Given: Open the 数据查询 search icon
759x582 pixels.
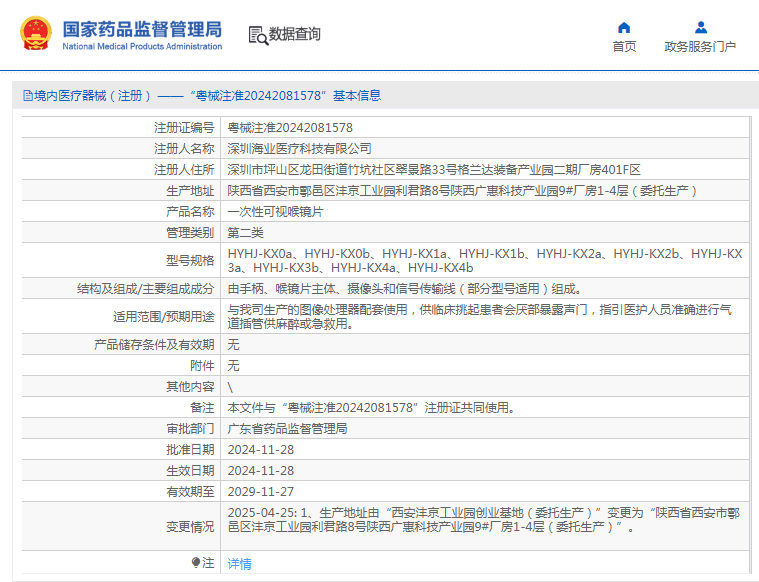Looking at the screenshot, I should [258, 36].
